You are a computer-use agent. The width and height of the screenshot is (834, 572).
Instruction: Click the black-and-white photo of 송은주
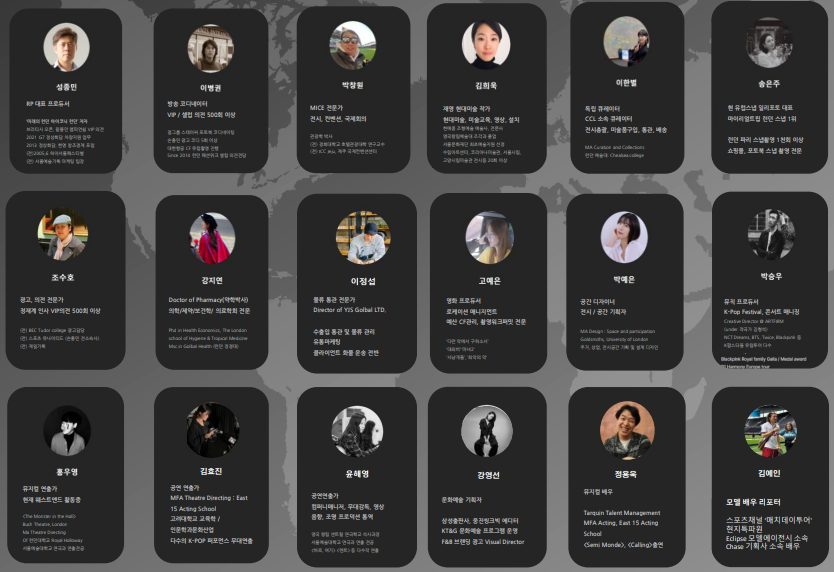[x=769, y=43]
